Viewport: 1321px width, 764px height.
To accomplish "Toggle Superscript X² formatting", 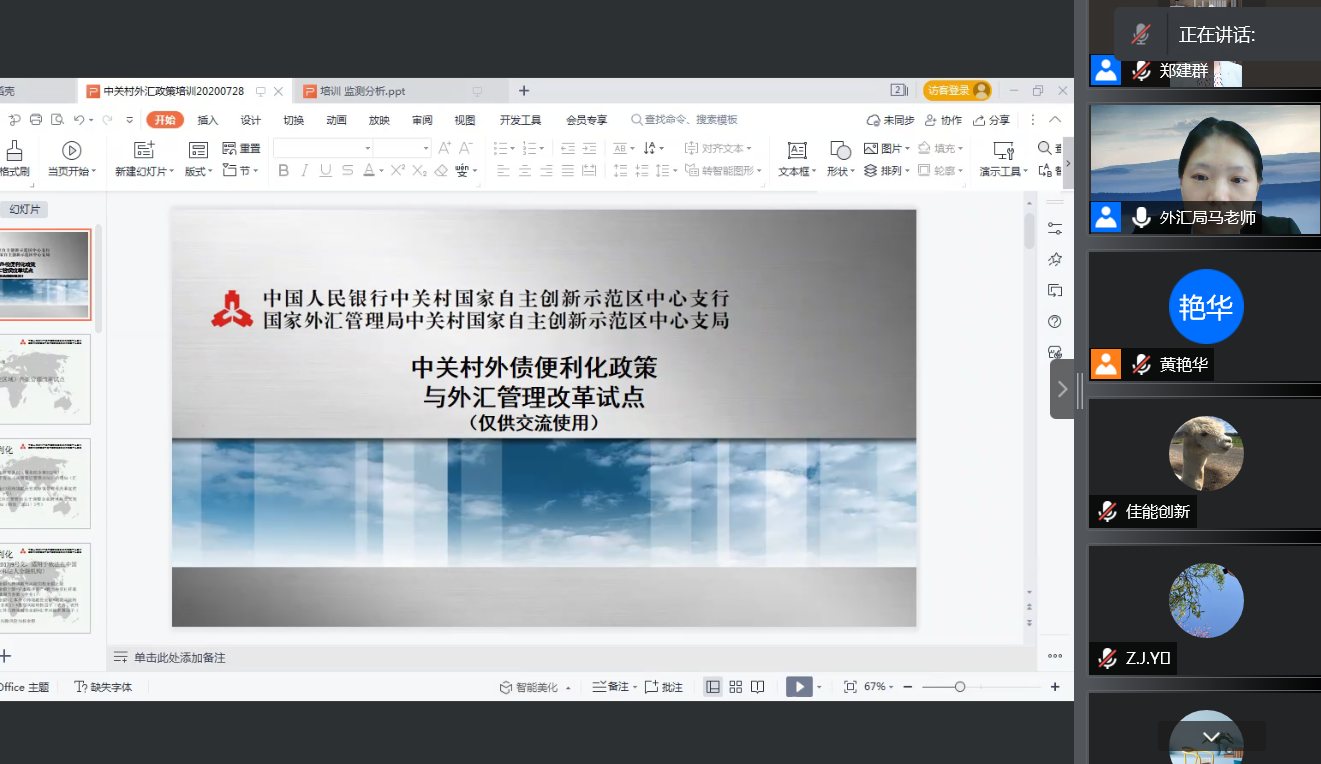I will [x=397, y=171].
